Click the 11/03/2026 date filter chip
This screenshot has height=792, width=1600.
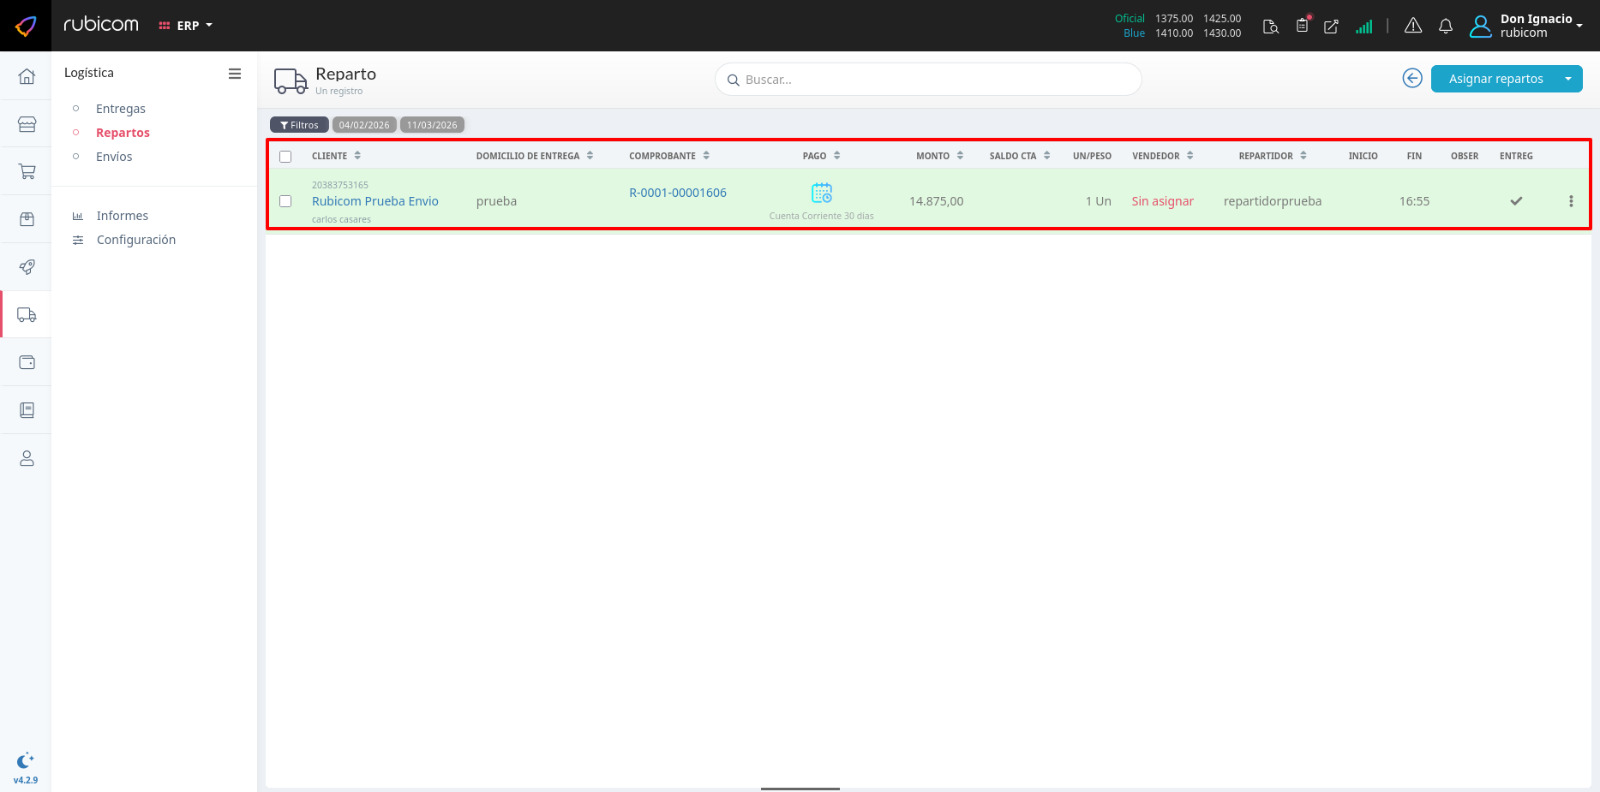[x=432, y=125]
